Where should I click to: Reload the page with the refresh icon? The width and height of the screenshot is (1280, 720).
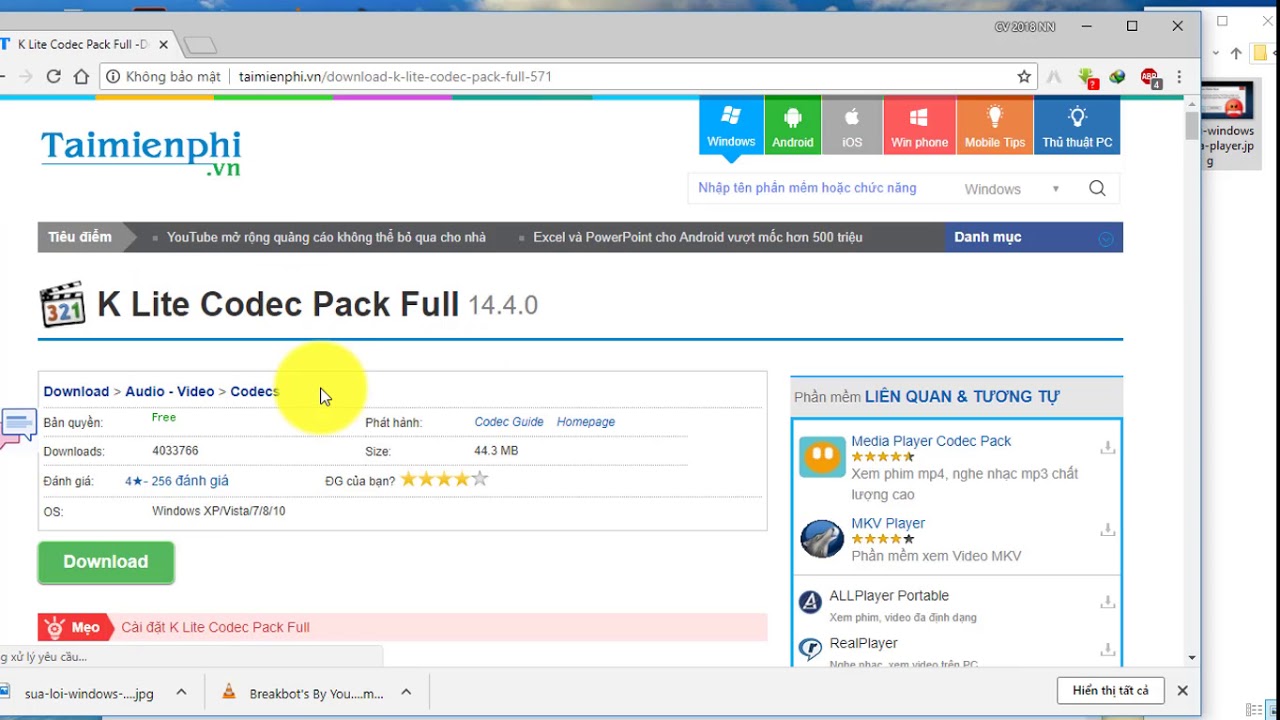tap(54, 77)
